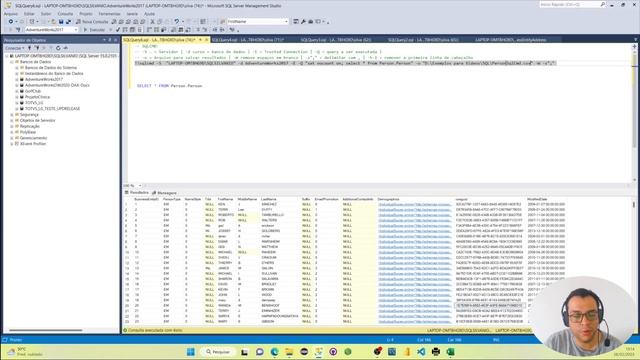This screenshot has height=360, width=640.
Task: Switch to the Resultados tab
Action: click(137, 193)
